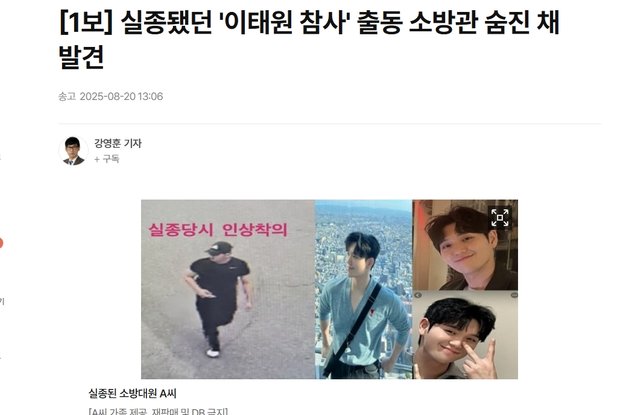Click the partial 기 text at the left edge
Viewport: 640px width, 415px height.
click(x=2, y=302)
